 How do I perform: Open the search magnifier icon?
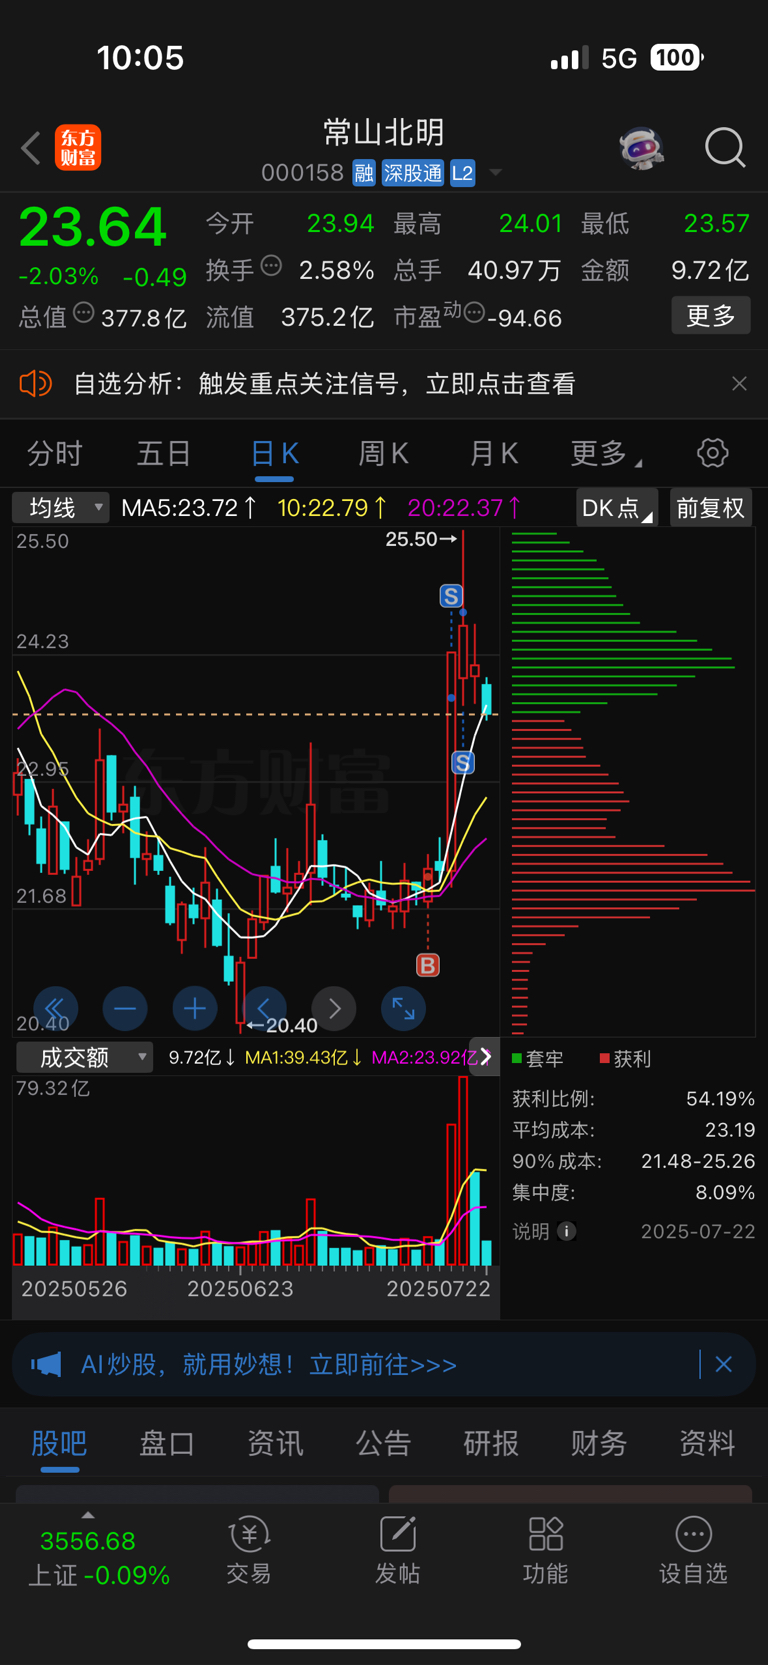tap(725, 148)
